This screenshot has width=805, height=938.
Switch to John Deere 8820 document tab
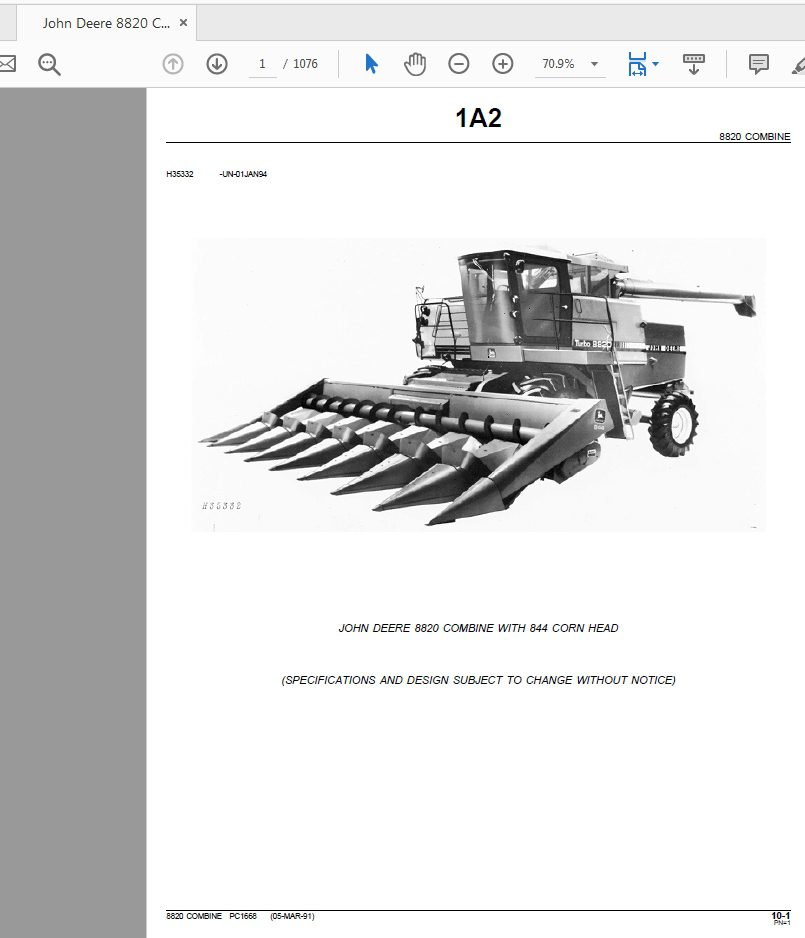click(106, 23)
